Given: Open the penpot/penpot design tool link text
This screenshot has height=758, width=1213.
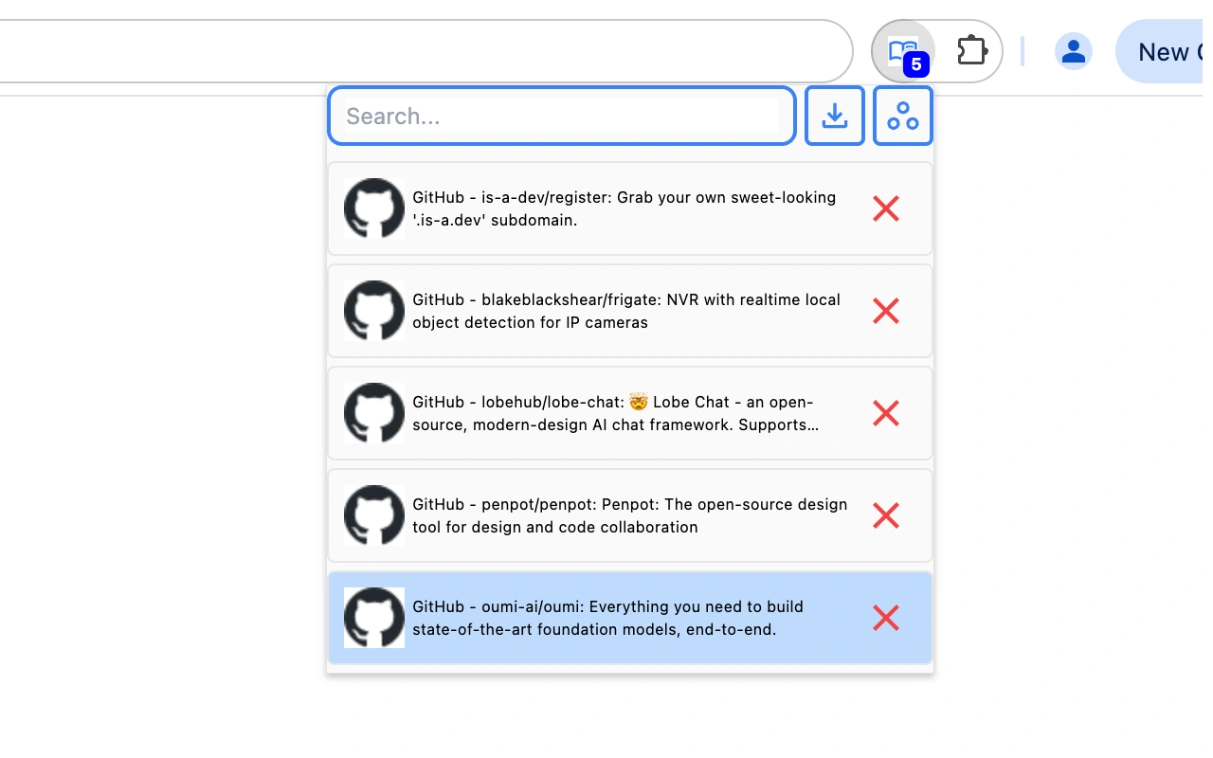Looking at the screenshot, I should (630, 516).
